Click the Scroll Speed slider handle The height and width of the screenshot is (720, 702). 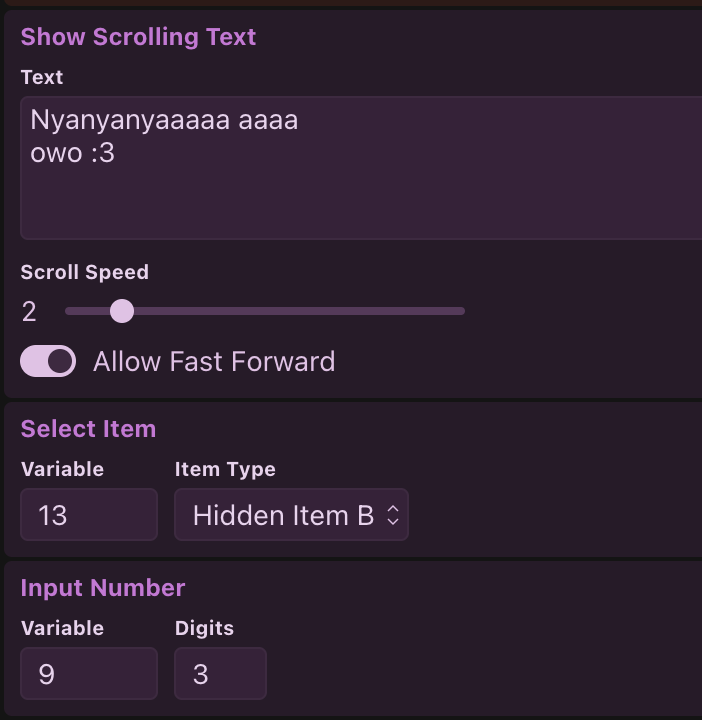[x=122, y=311]
